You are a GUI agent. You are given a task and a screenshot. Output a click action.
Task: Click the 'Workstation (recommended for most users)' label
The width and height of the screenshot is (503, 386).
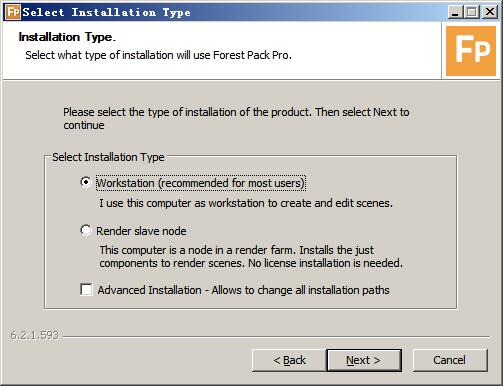pyautogui.click(x=201, y=183)
